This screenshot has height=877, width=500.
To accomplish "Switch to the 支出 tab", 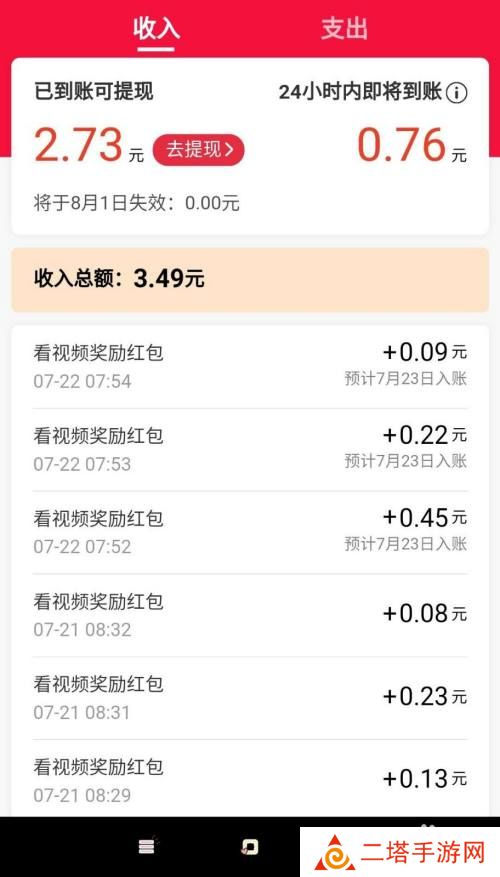I will click(344, 28).
